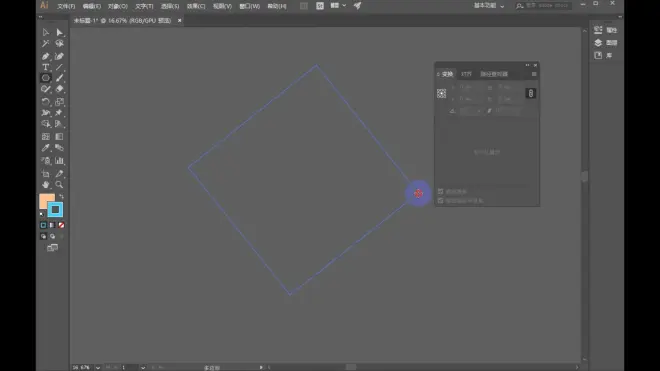Open the Transform panel options menu

tap(534, 74)
